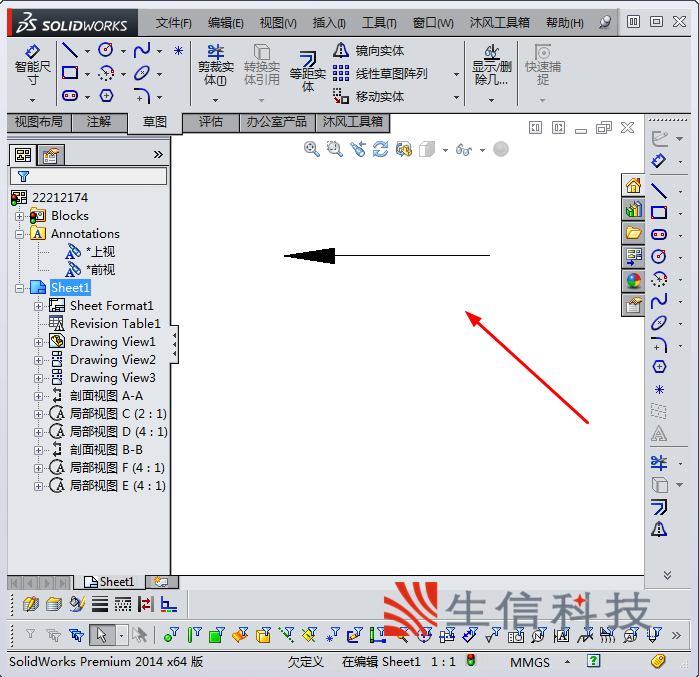Click Linear Sketch Pattern (线性草图阵列)
Viewport: 699px width, 677px height.
point(380,73)
